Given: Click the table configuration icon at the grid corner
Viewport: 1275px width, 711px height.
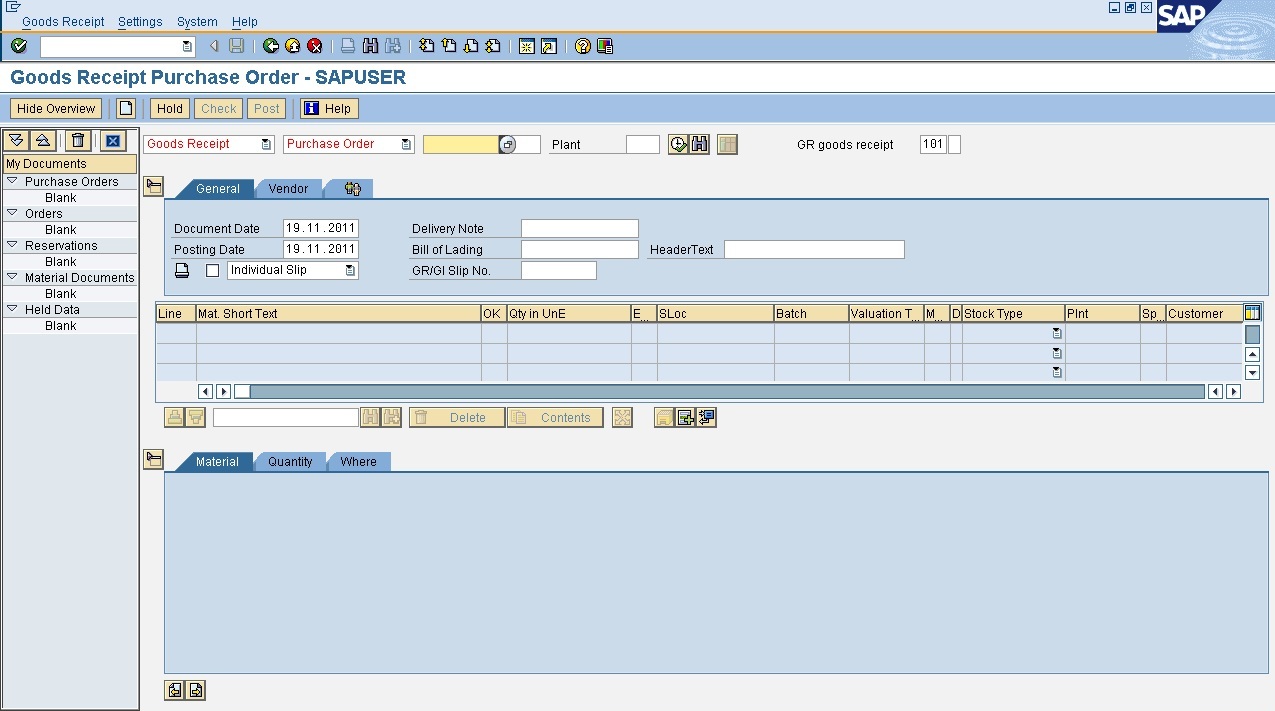Looking at the screenshot, I should (1252, 313).
